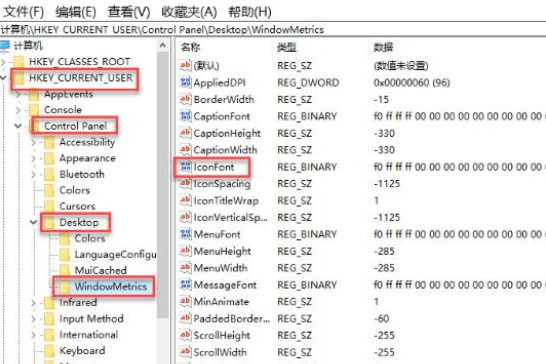
Task: Select the IconSpacing string value icon
Action: tap(185, 183)
